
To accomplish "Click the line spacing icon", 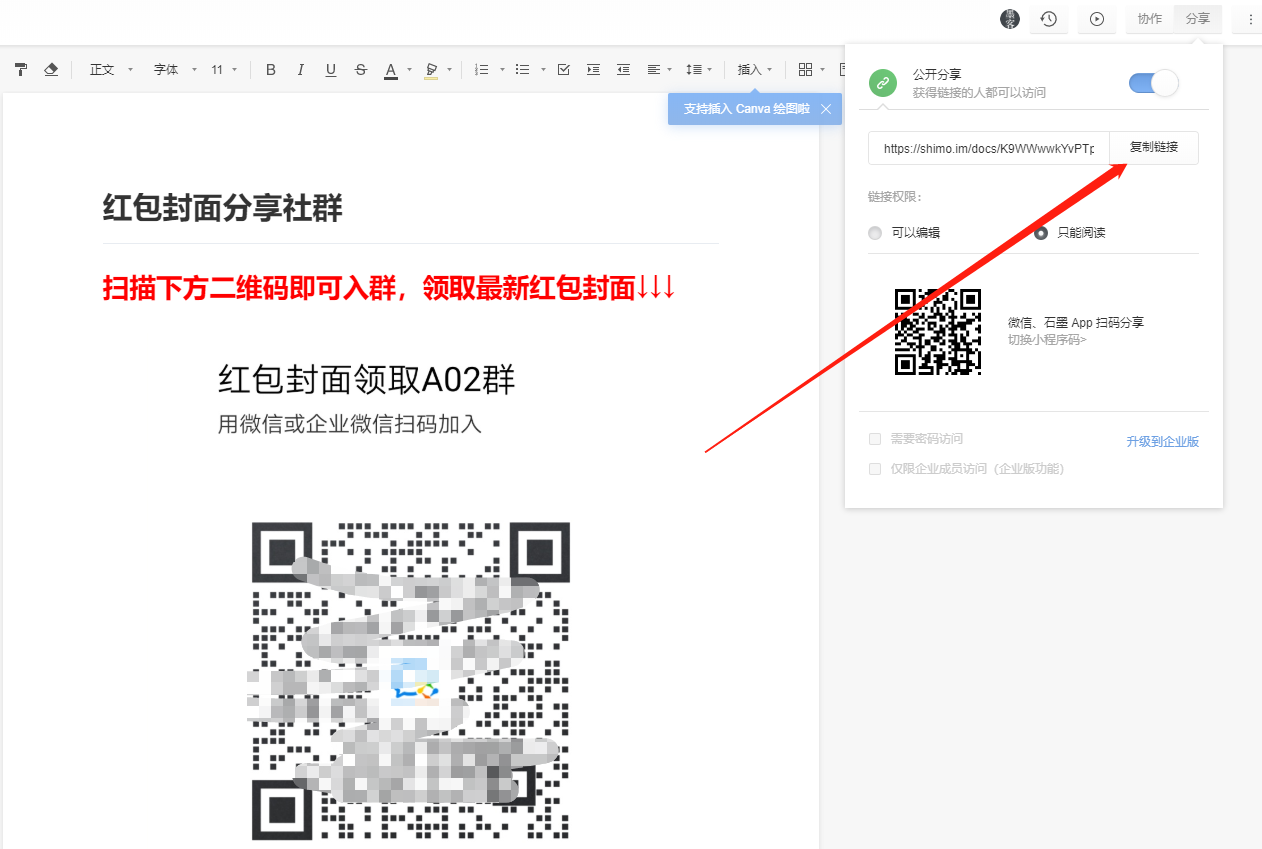I will click(693, 70).
